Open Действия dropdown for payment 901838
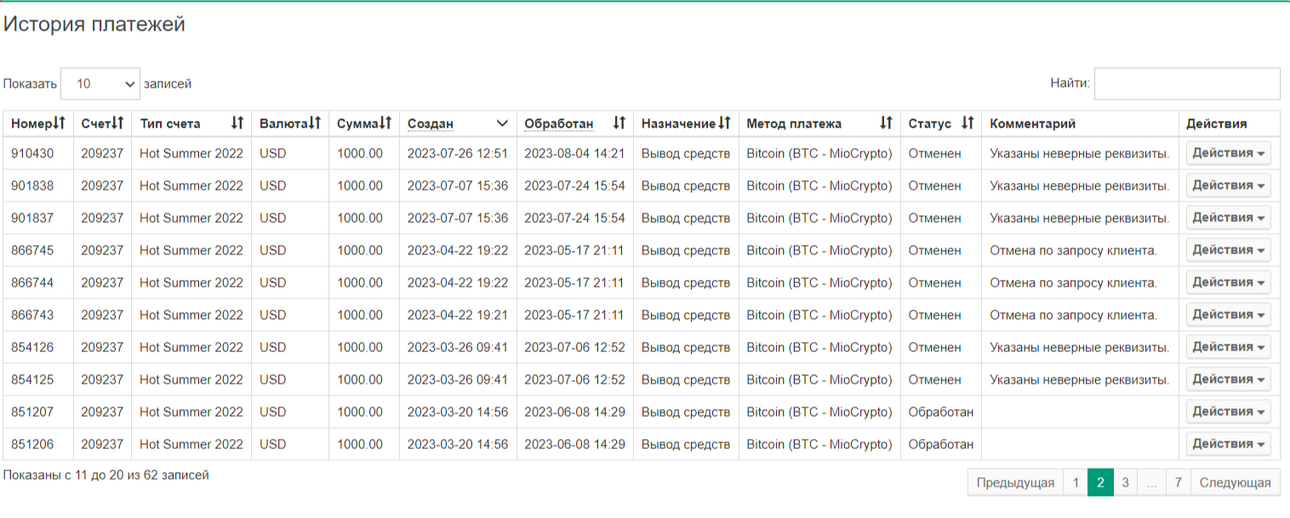1290x518 pixels. [x=1228, y=185]
